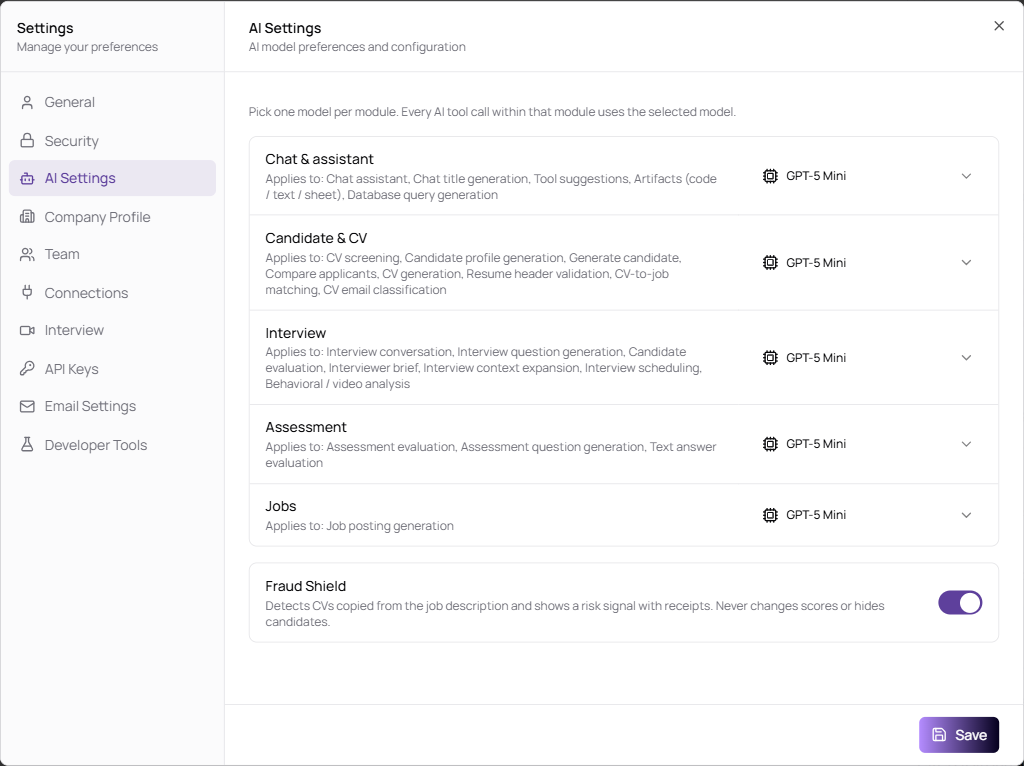Click the Fraud Shield heading
This screenshot has height=766, width=1024.
point(306,586)
